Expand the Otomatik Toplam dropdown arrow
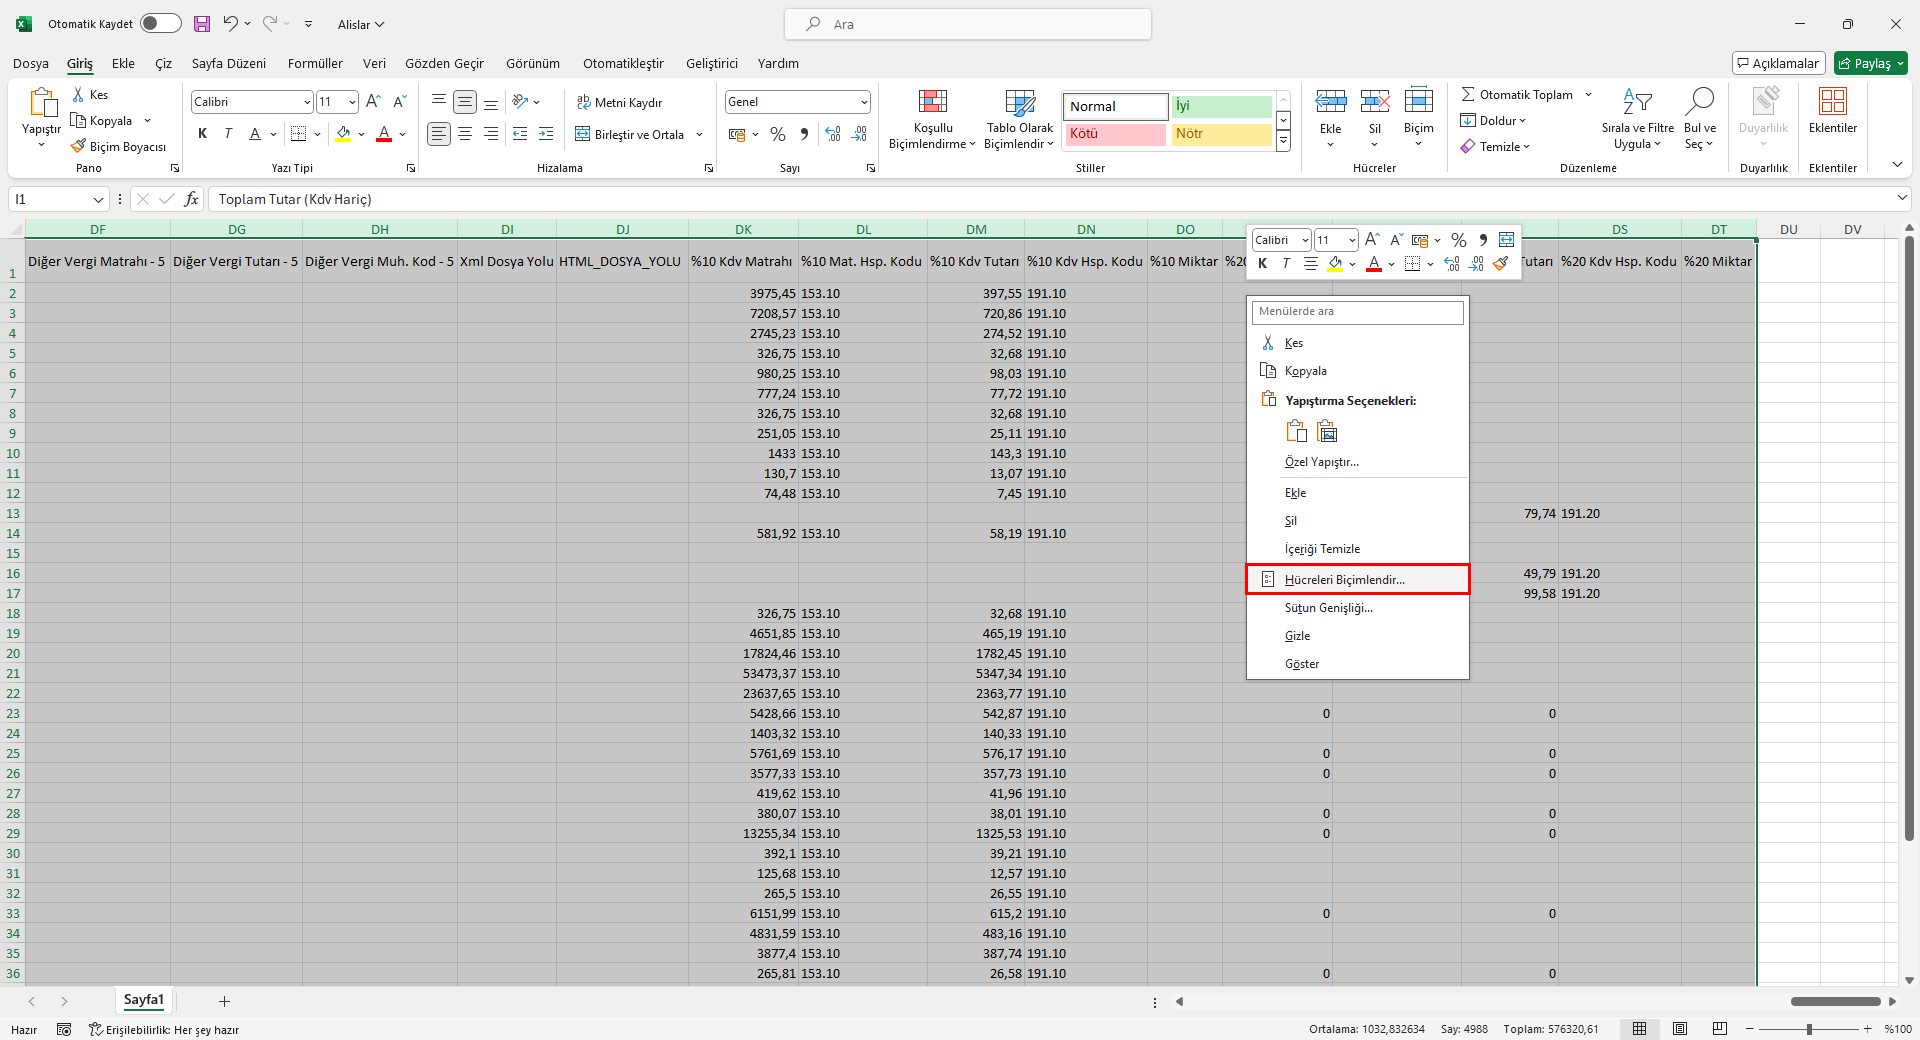 click(1588, 95)
